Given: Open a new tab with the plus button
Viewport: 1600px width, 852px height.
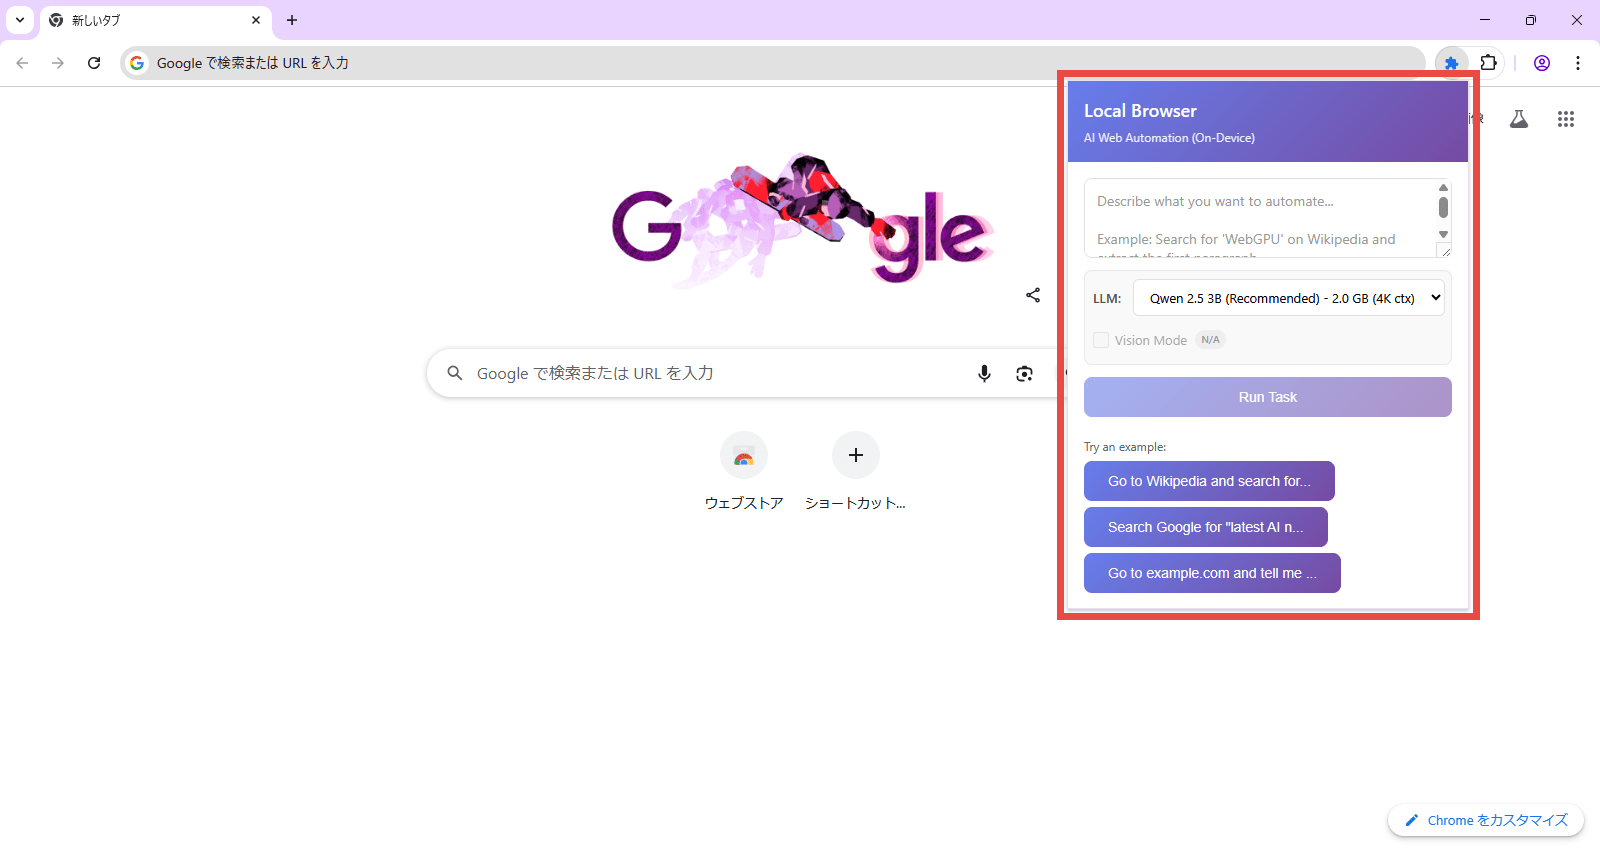Looking at the screenshot, I should tap(292, 20).
